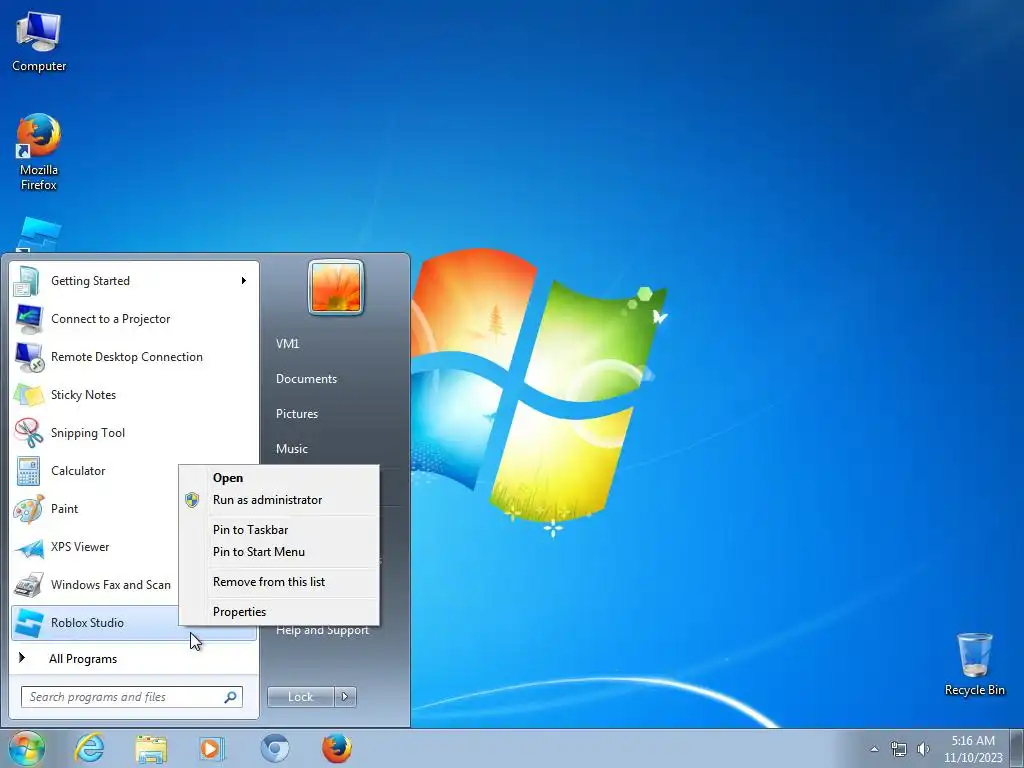Click the network status tray icon
The width and height of the screenshot is (1024, 768).
click(899, 749)
